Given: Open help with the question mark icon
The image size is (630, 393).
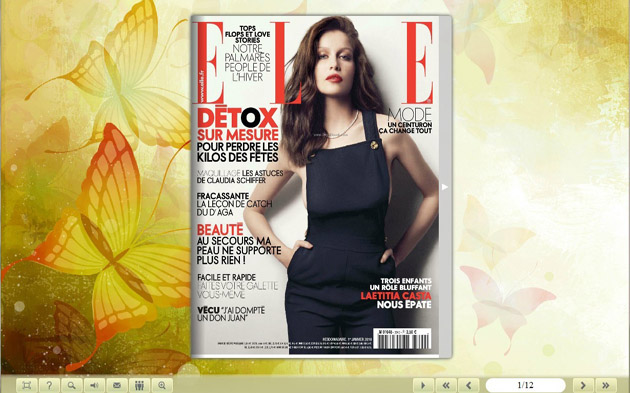Looking at the screenshot, I should [49, 385].
